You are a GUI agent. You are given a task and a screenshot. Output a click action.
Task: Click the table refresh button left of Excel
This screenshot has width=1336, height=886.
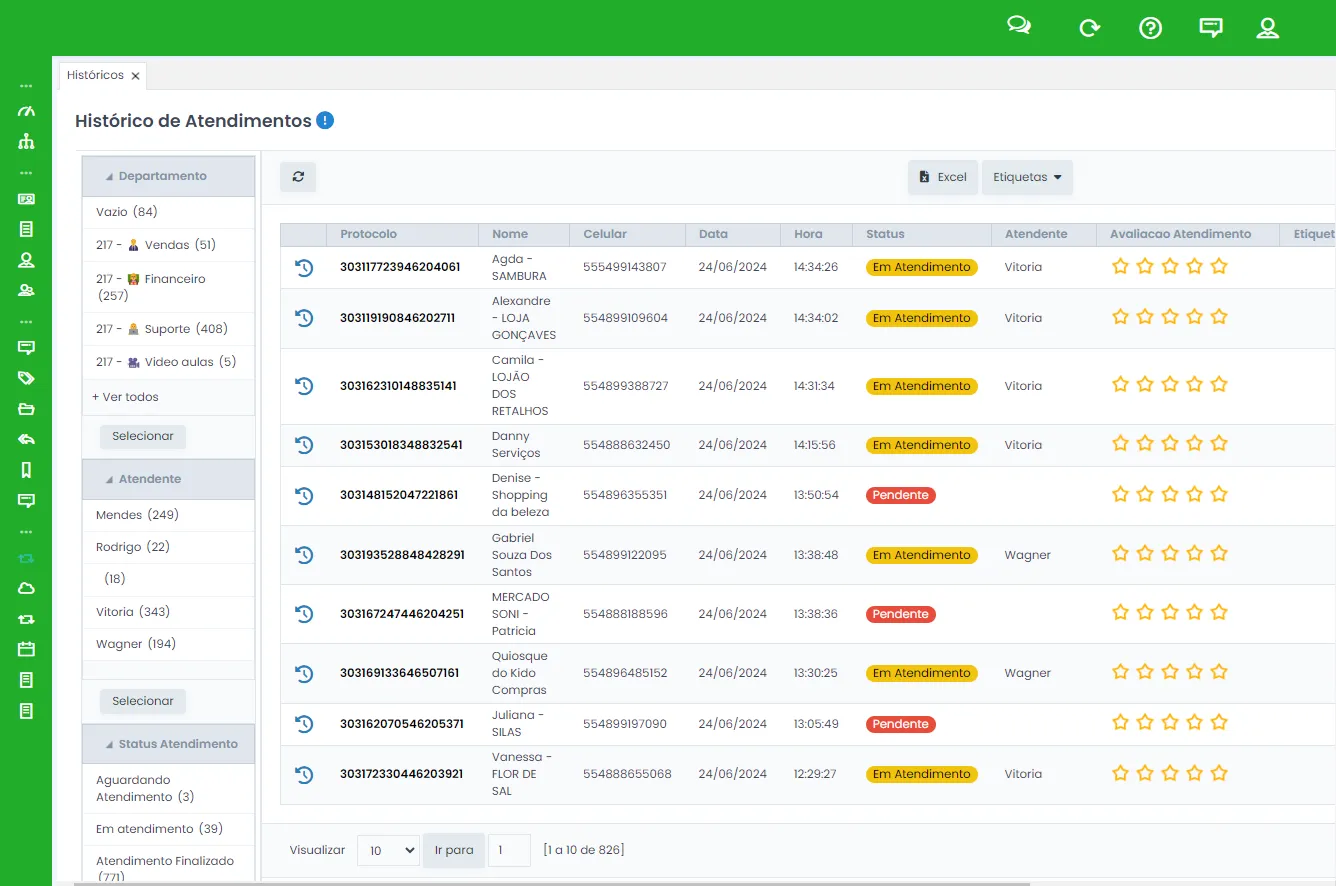[x=298, y=176]
